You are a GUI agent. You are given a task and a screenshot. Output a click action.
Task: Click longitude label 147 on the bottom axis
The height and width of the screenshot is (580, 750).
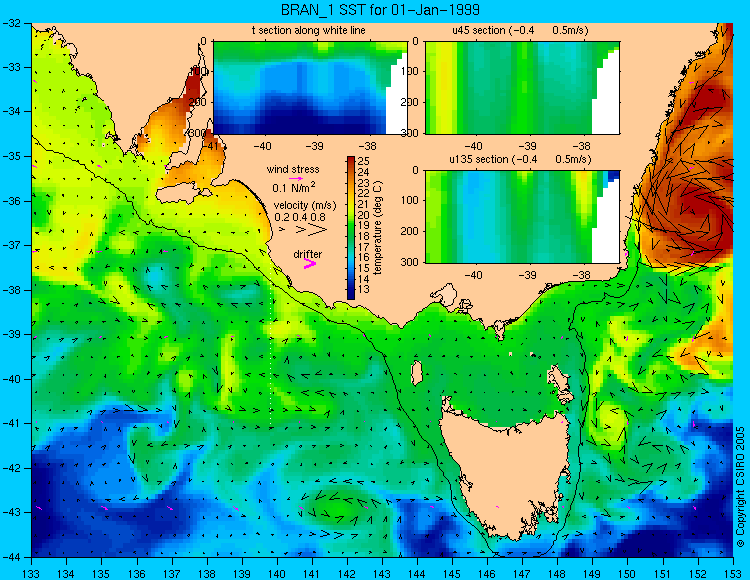(522, 573)
